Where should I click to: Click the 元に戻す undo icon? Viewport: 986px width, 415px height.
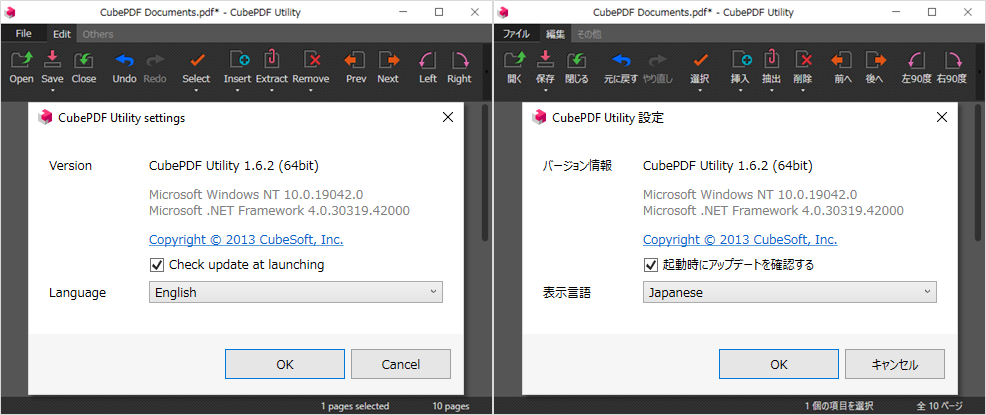click(x=621, y=60)
